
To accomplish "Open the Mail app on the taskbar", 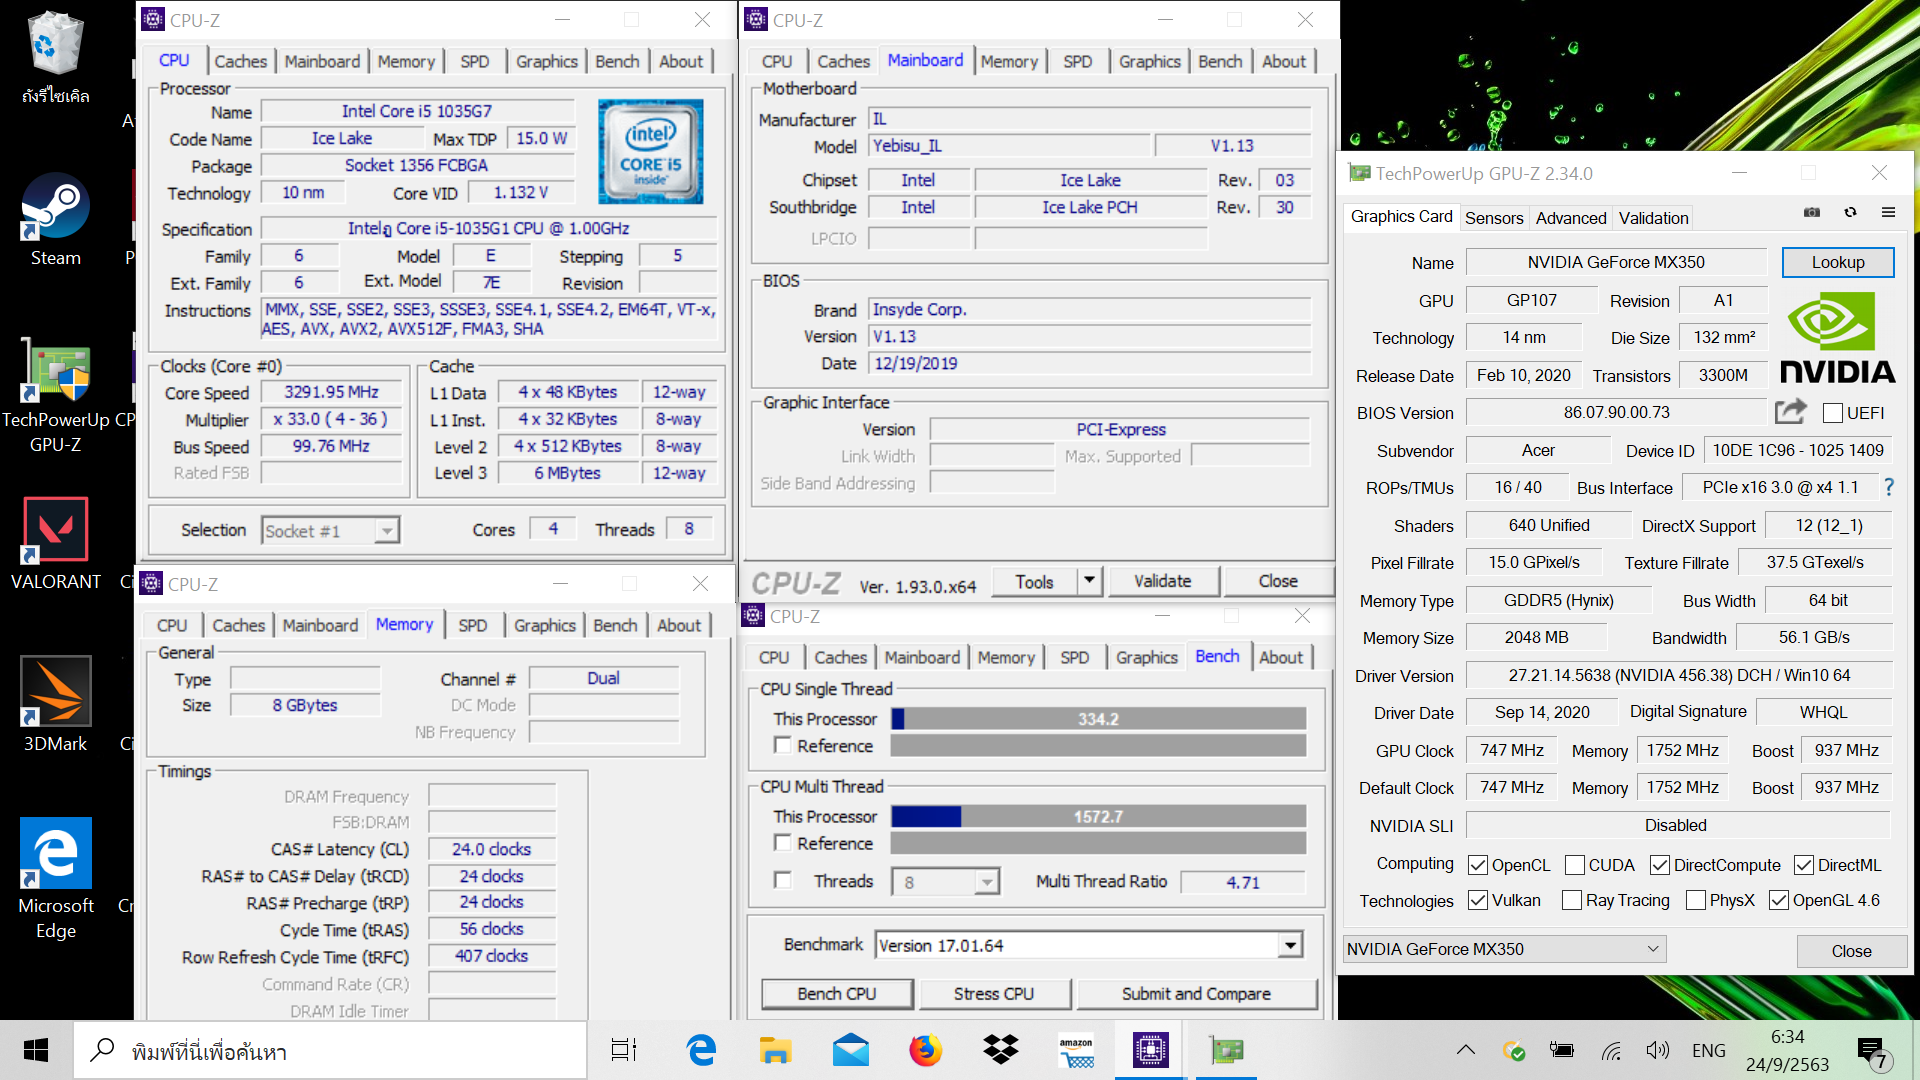I will pyautogui.click(x=850, y=1050).
